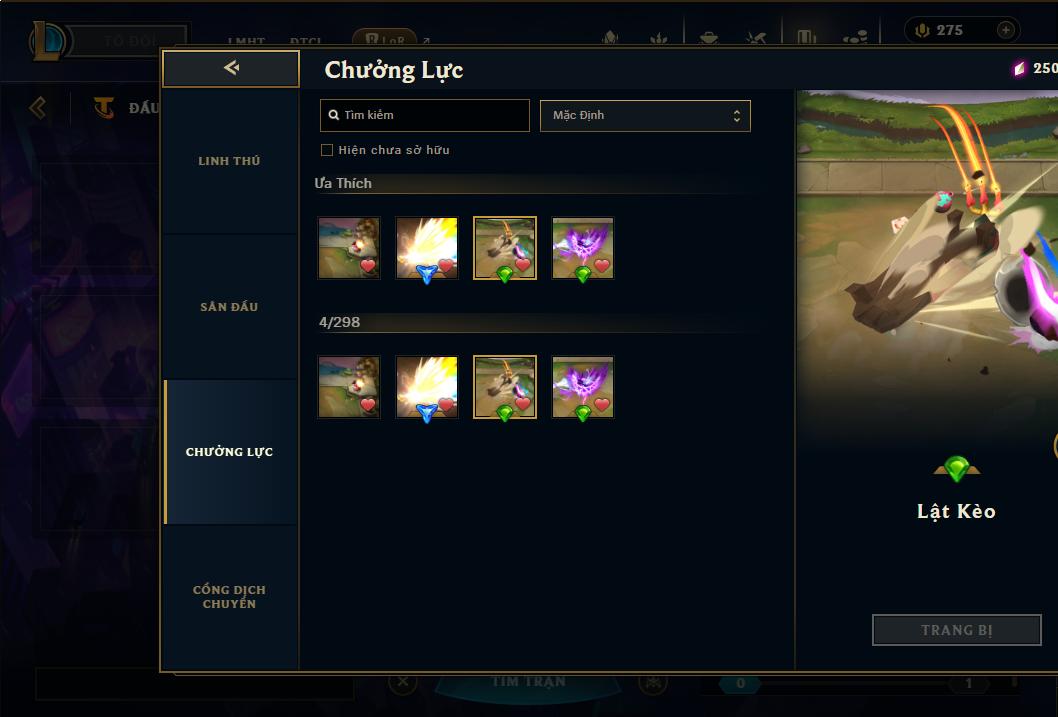Open the Mặc Định sort dropdown
Image resolution: width=1058 pixels, height=717 pixels.
pos(645,115)
